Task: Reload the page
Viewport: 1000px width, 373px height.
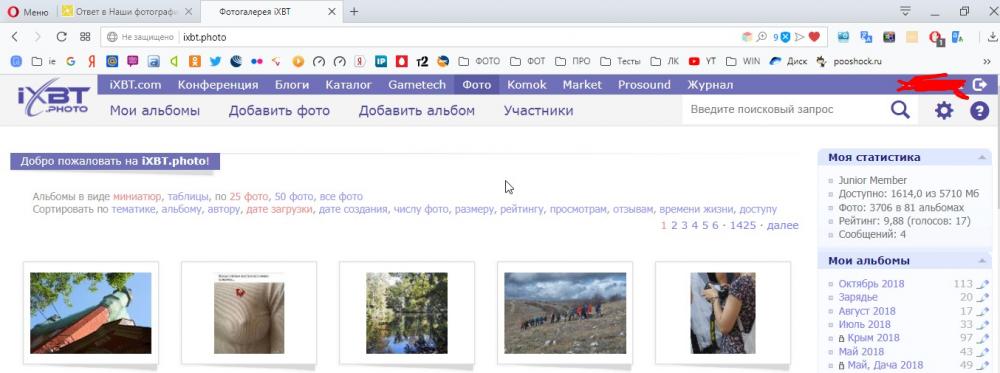Action: [61, 37]
